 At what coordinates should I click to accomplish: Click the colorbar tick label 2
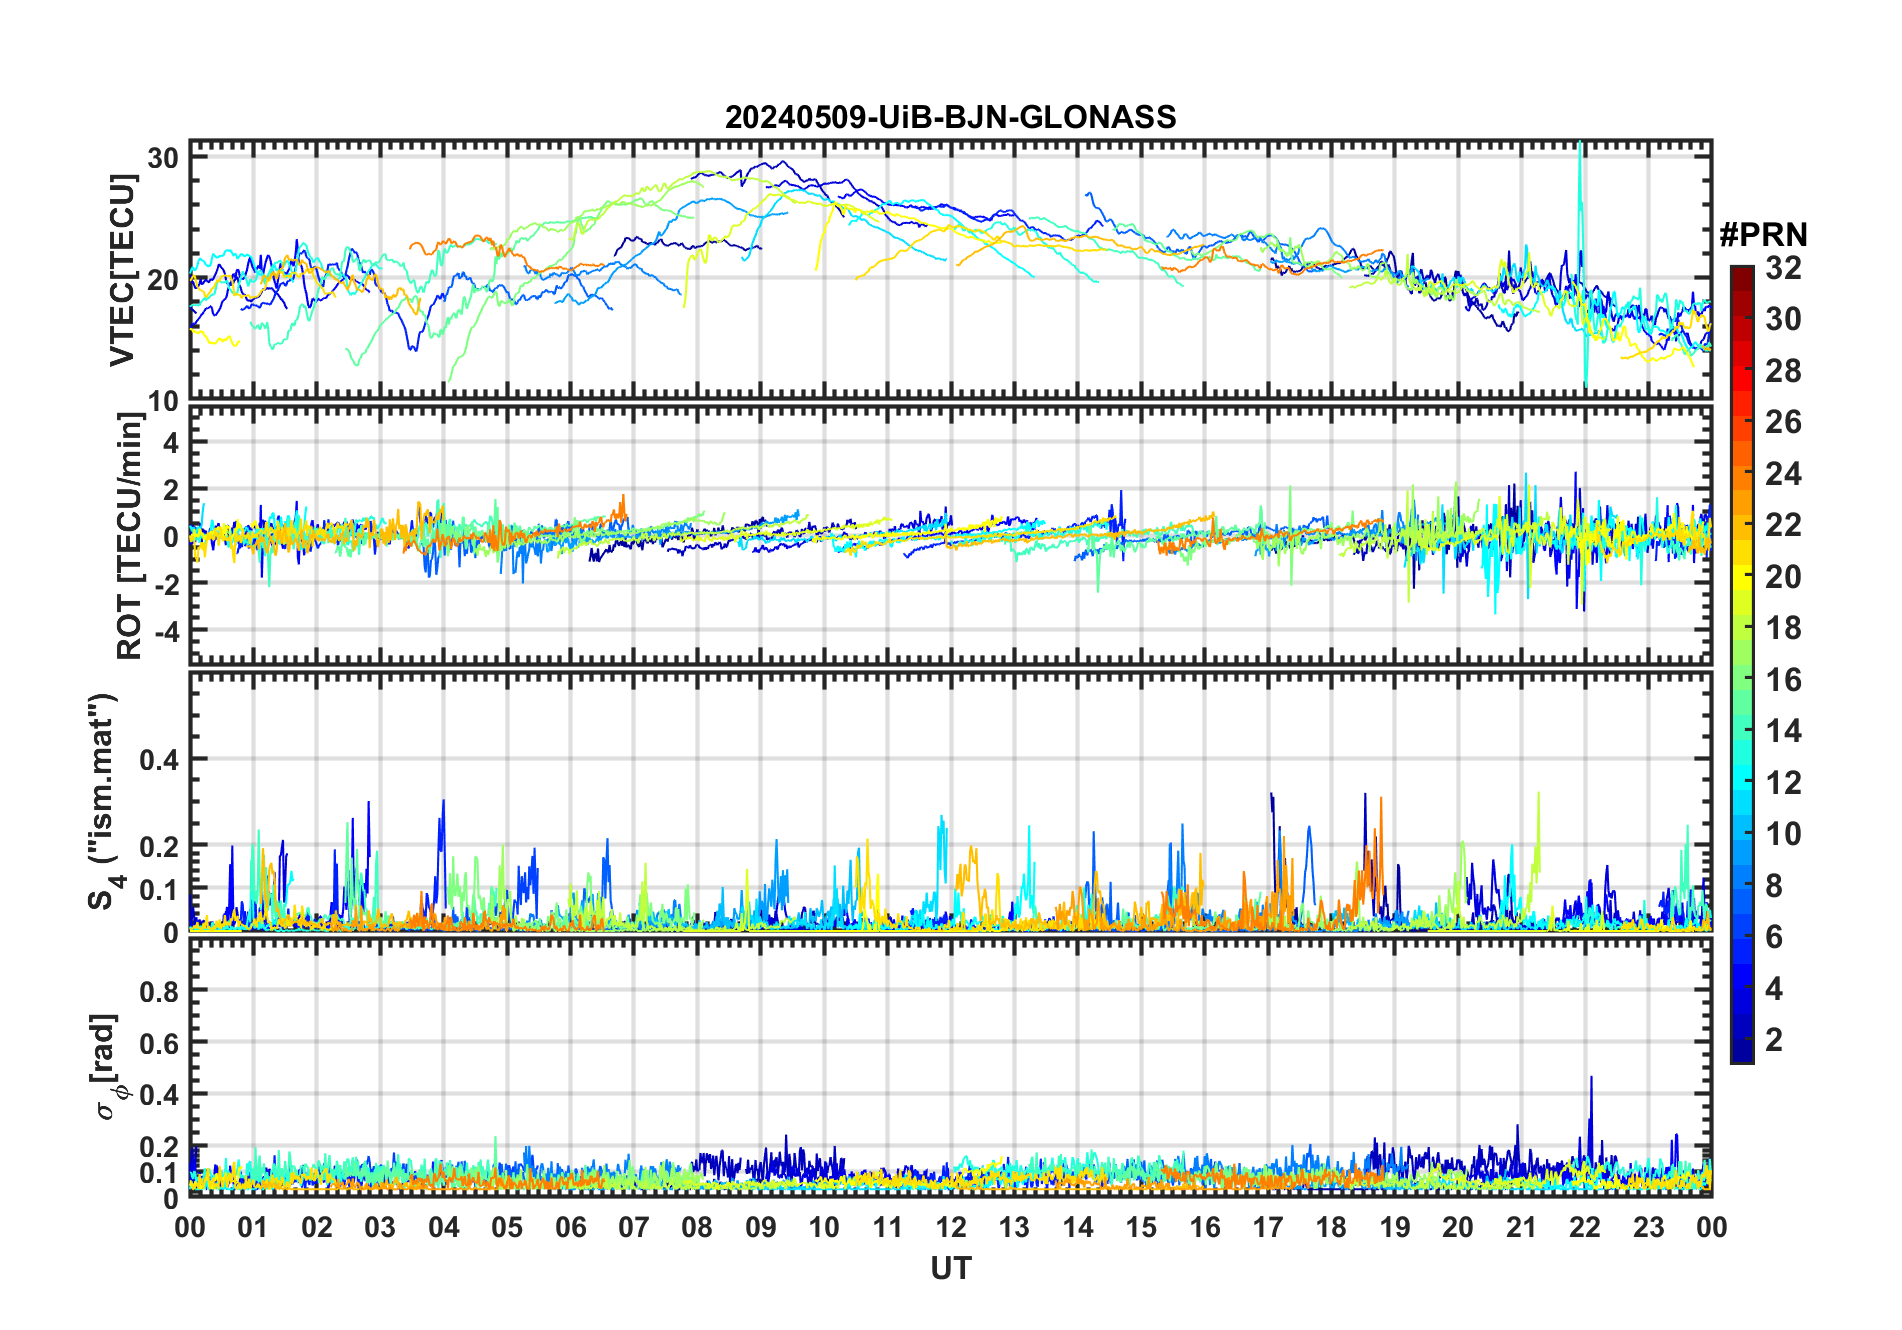(x=1774, y=1040)
